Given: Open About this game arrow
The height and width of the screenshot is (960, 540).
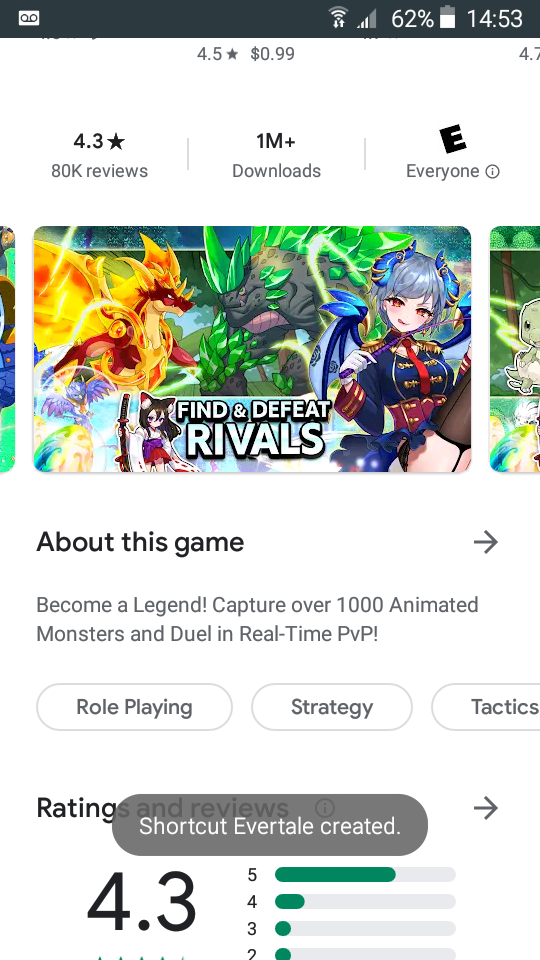Looking at the screenshot, I should [486, 542].
